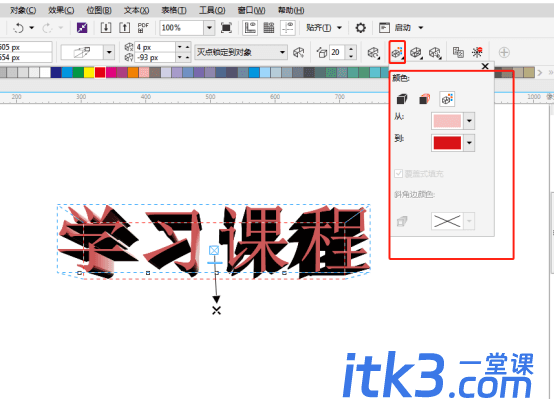
Task: Click the extrude handle box at text center
Action: click(x=214, y=250)
